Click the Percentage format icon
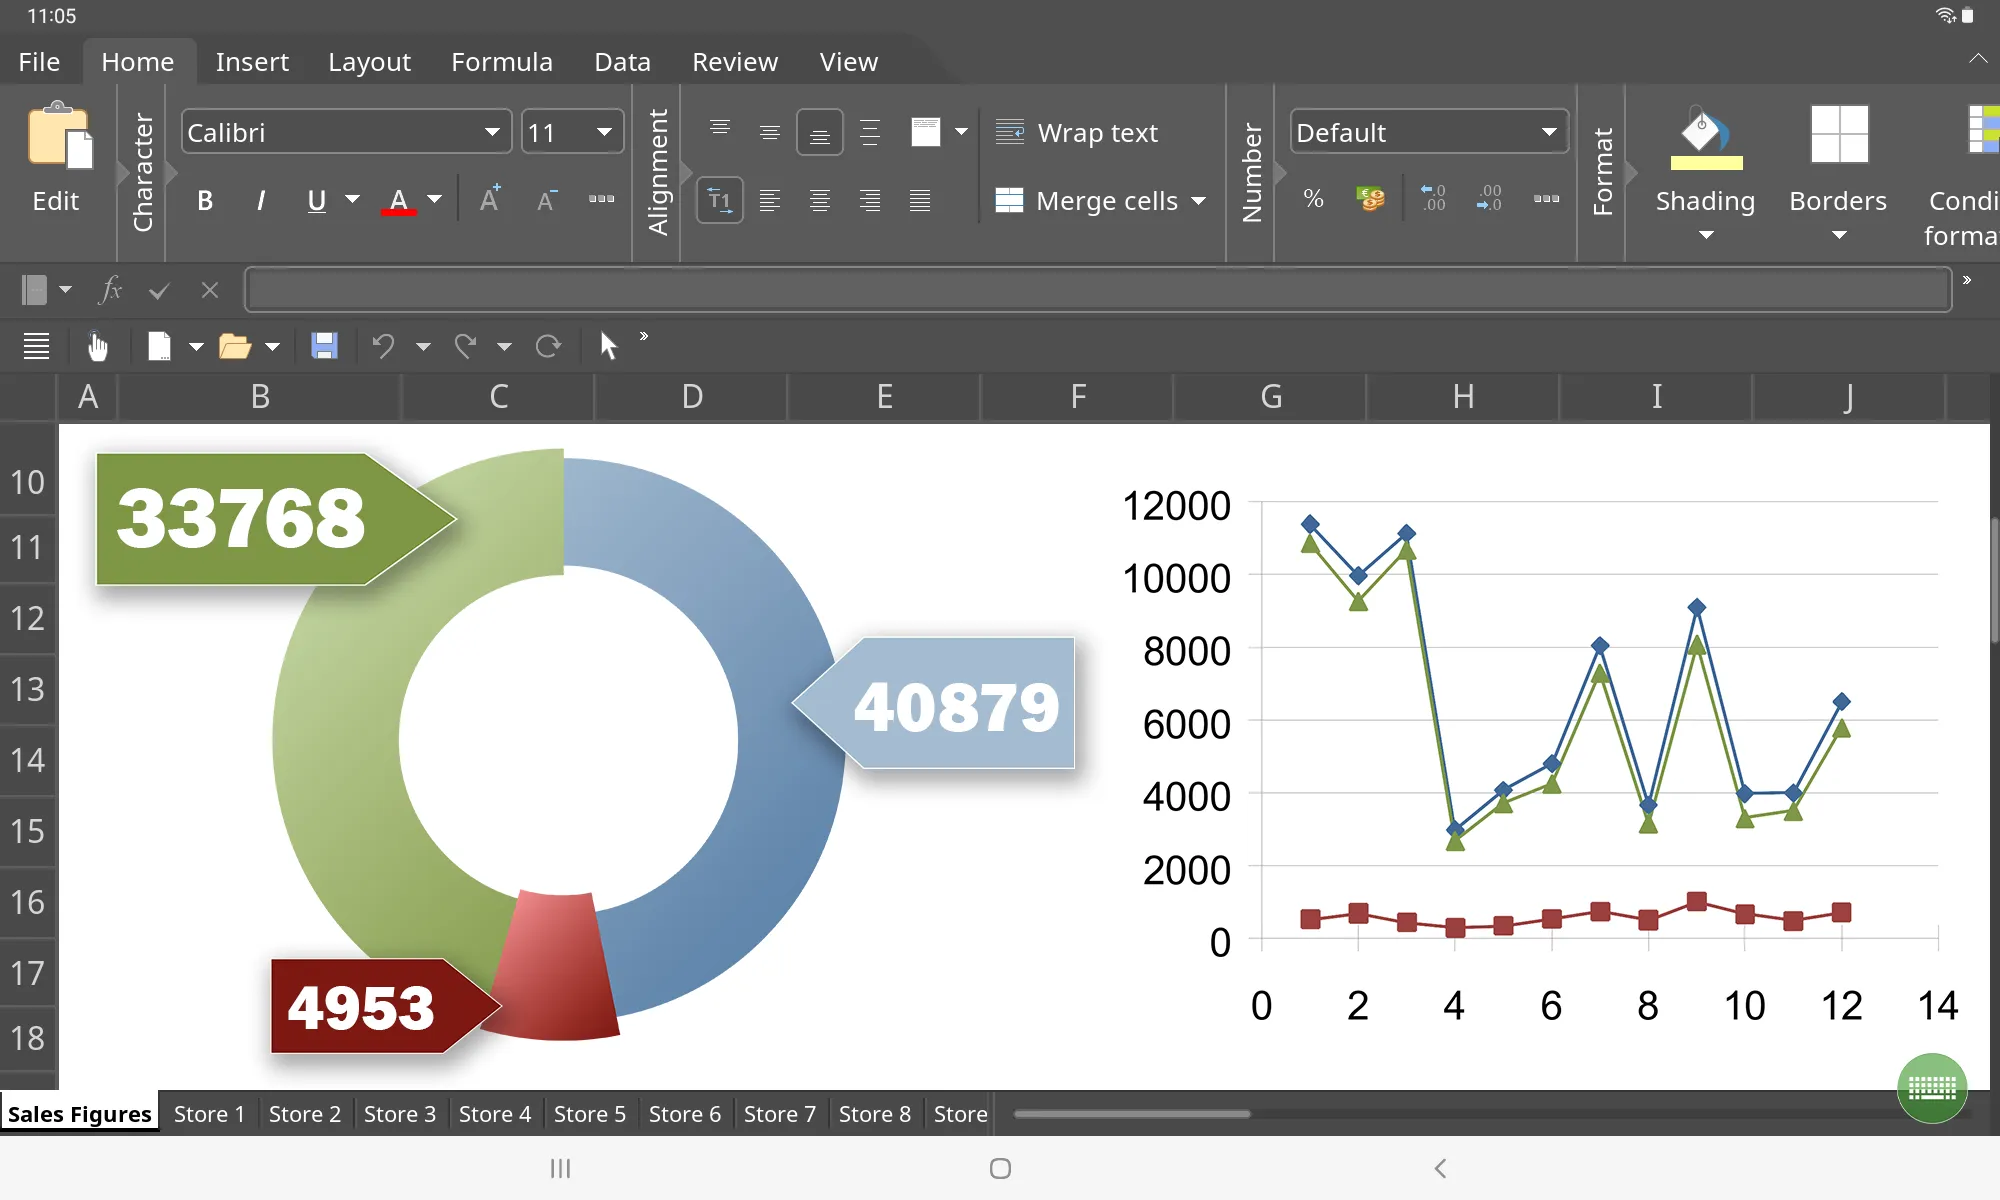This screenshot has height=1200, width=2000. (x=1311, y=200)
